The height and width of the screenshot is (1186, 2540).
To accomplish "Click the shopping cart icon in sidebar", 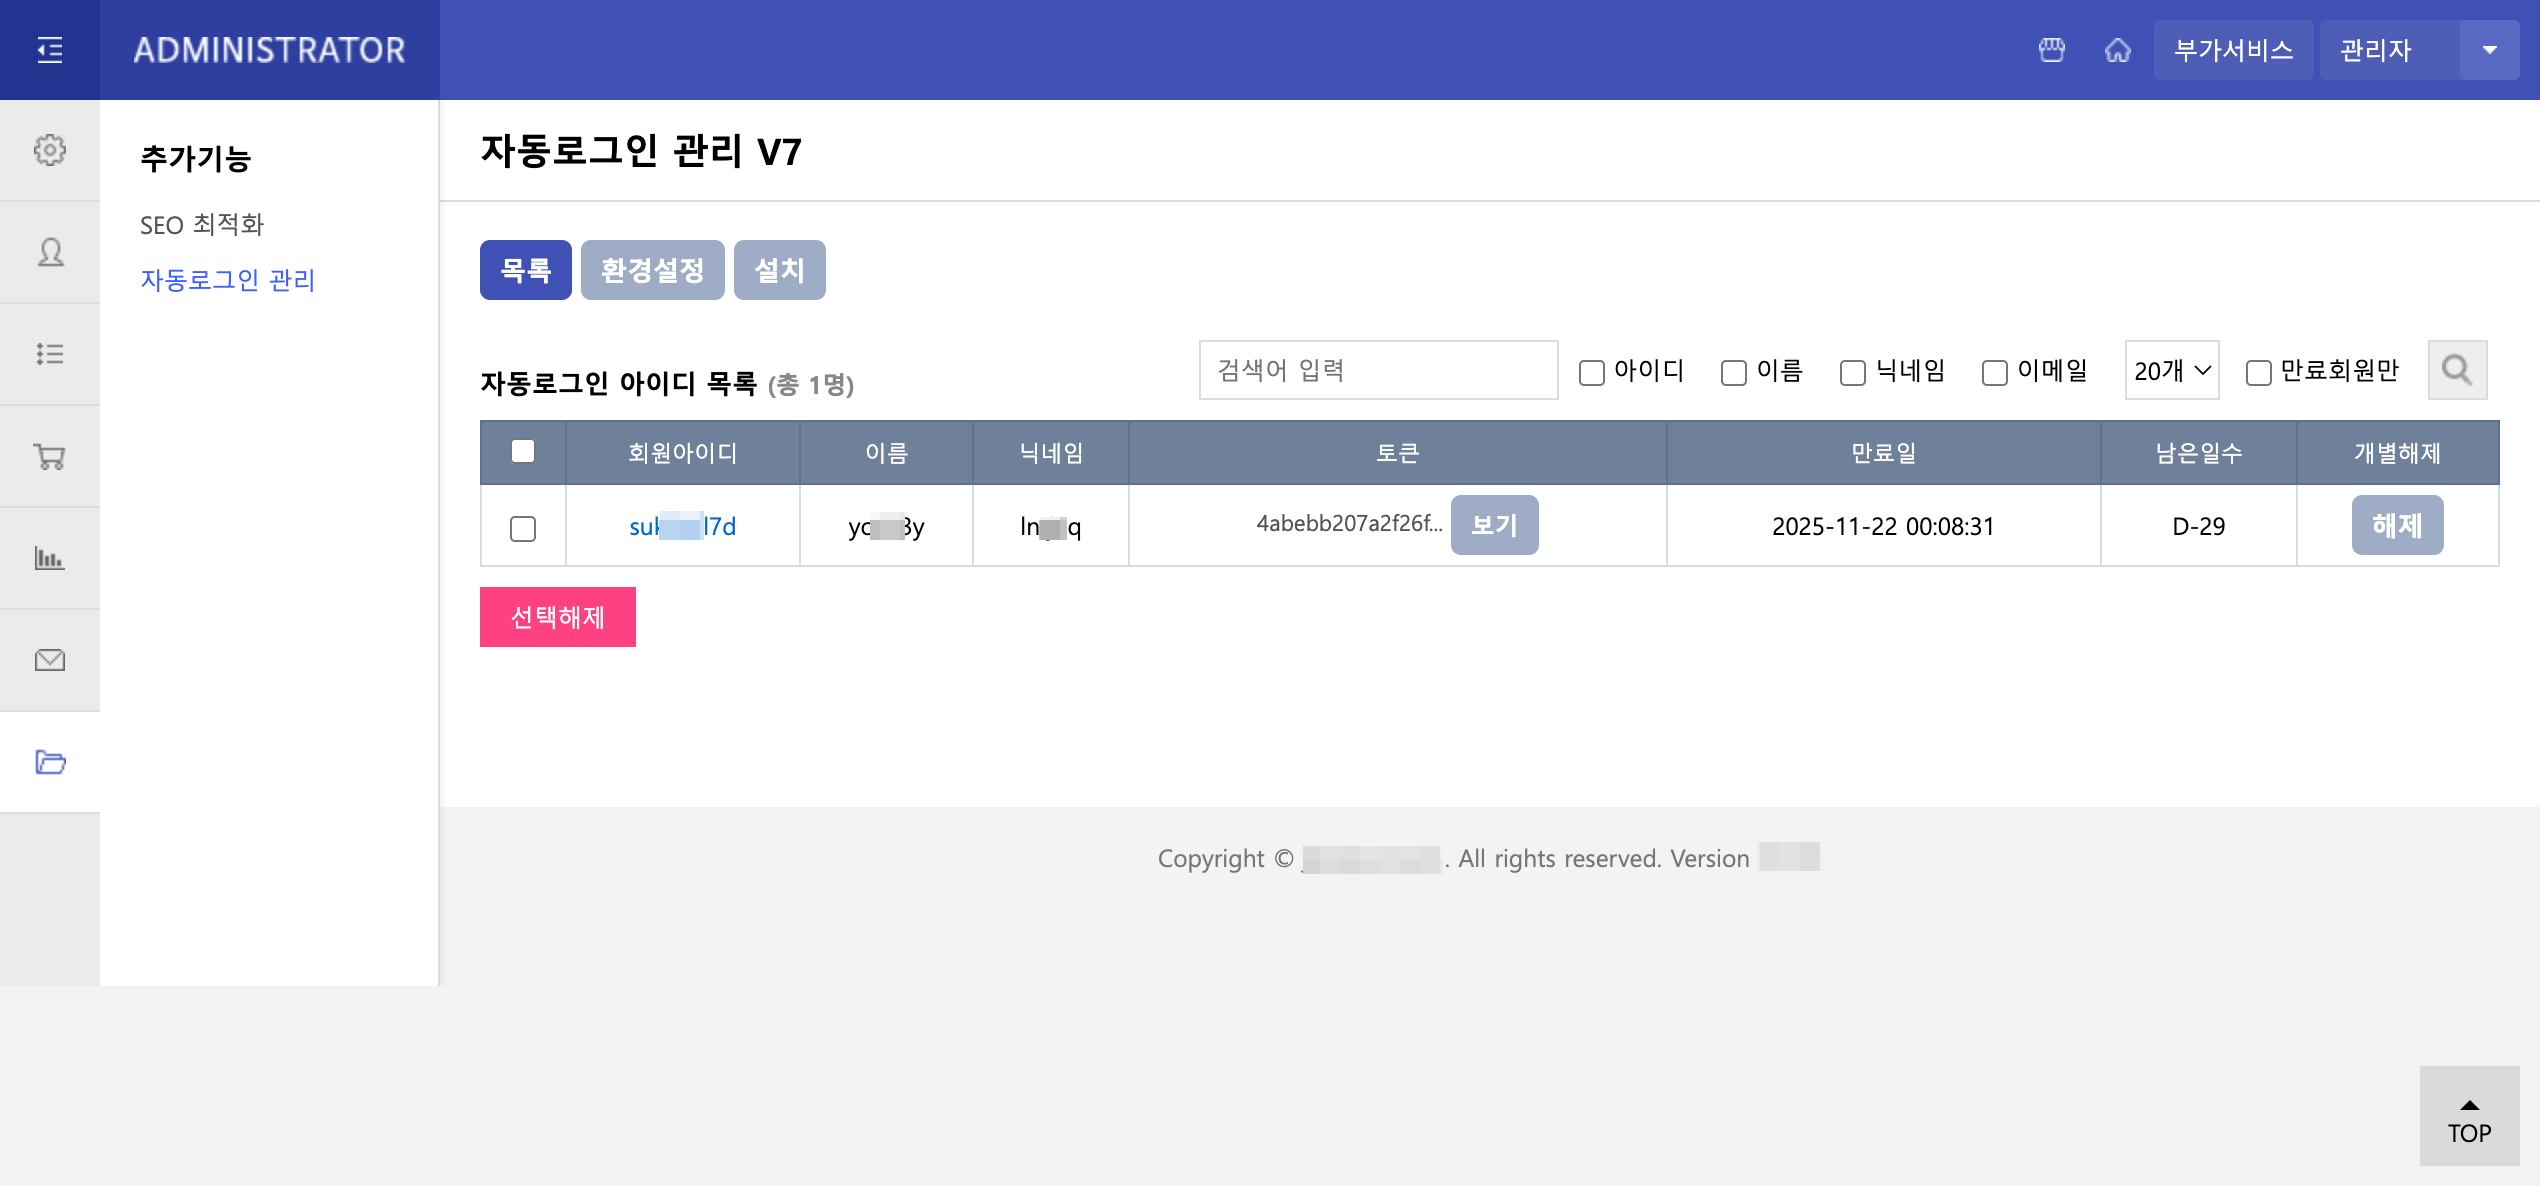I will tap(49, 456).
